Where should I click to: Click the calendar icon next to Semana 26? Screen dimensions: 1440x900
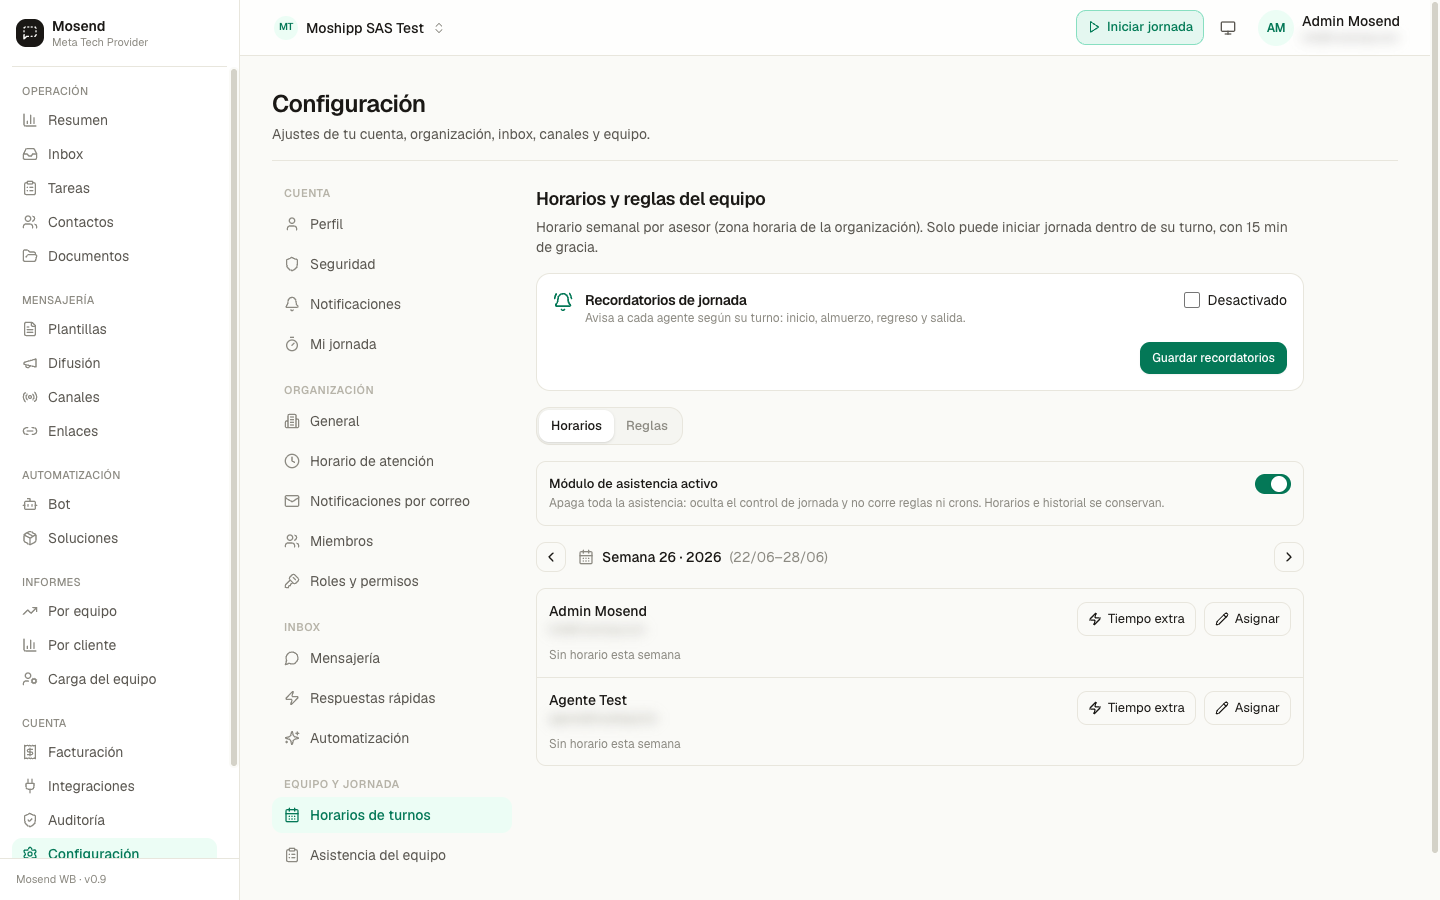[586, 557]
